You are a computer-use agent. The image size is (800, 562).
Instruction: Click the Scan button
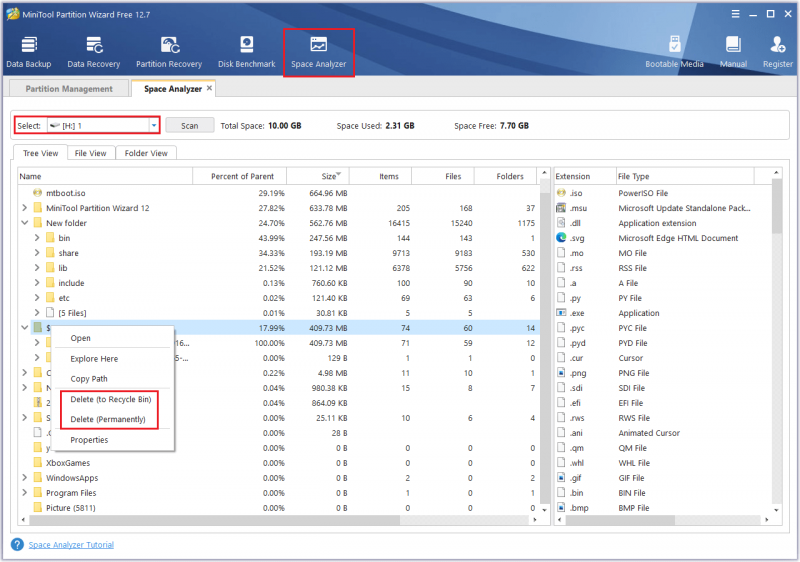pyautogui.click(x=189, y=125)
